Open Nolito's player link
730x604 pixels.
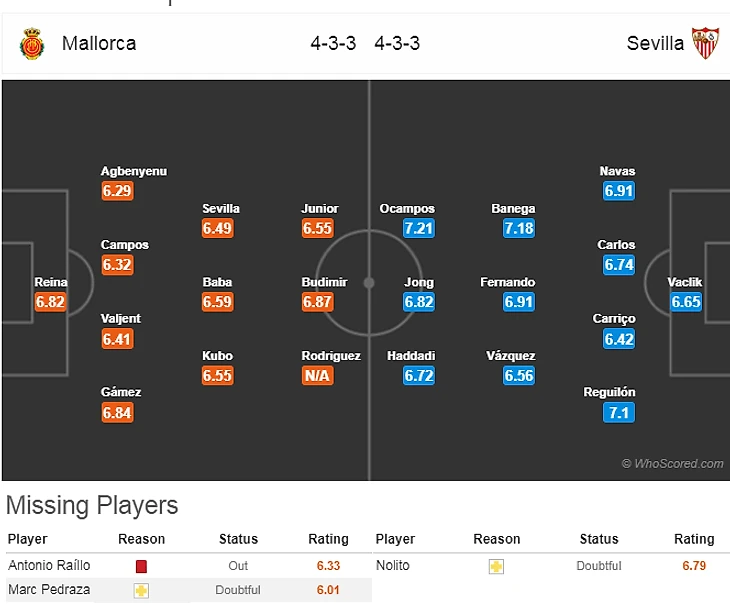[x=393, y=566]
